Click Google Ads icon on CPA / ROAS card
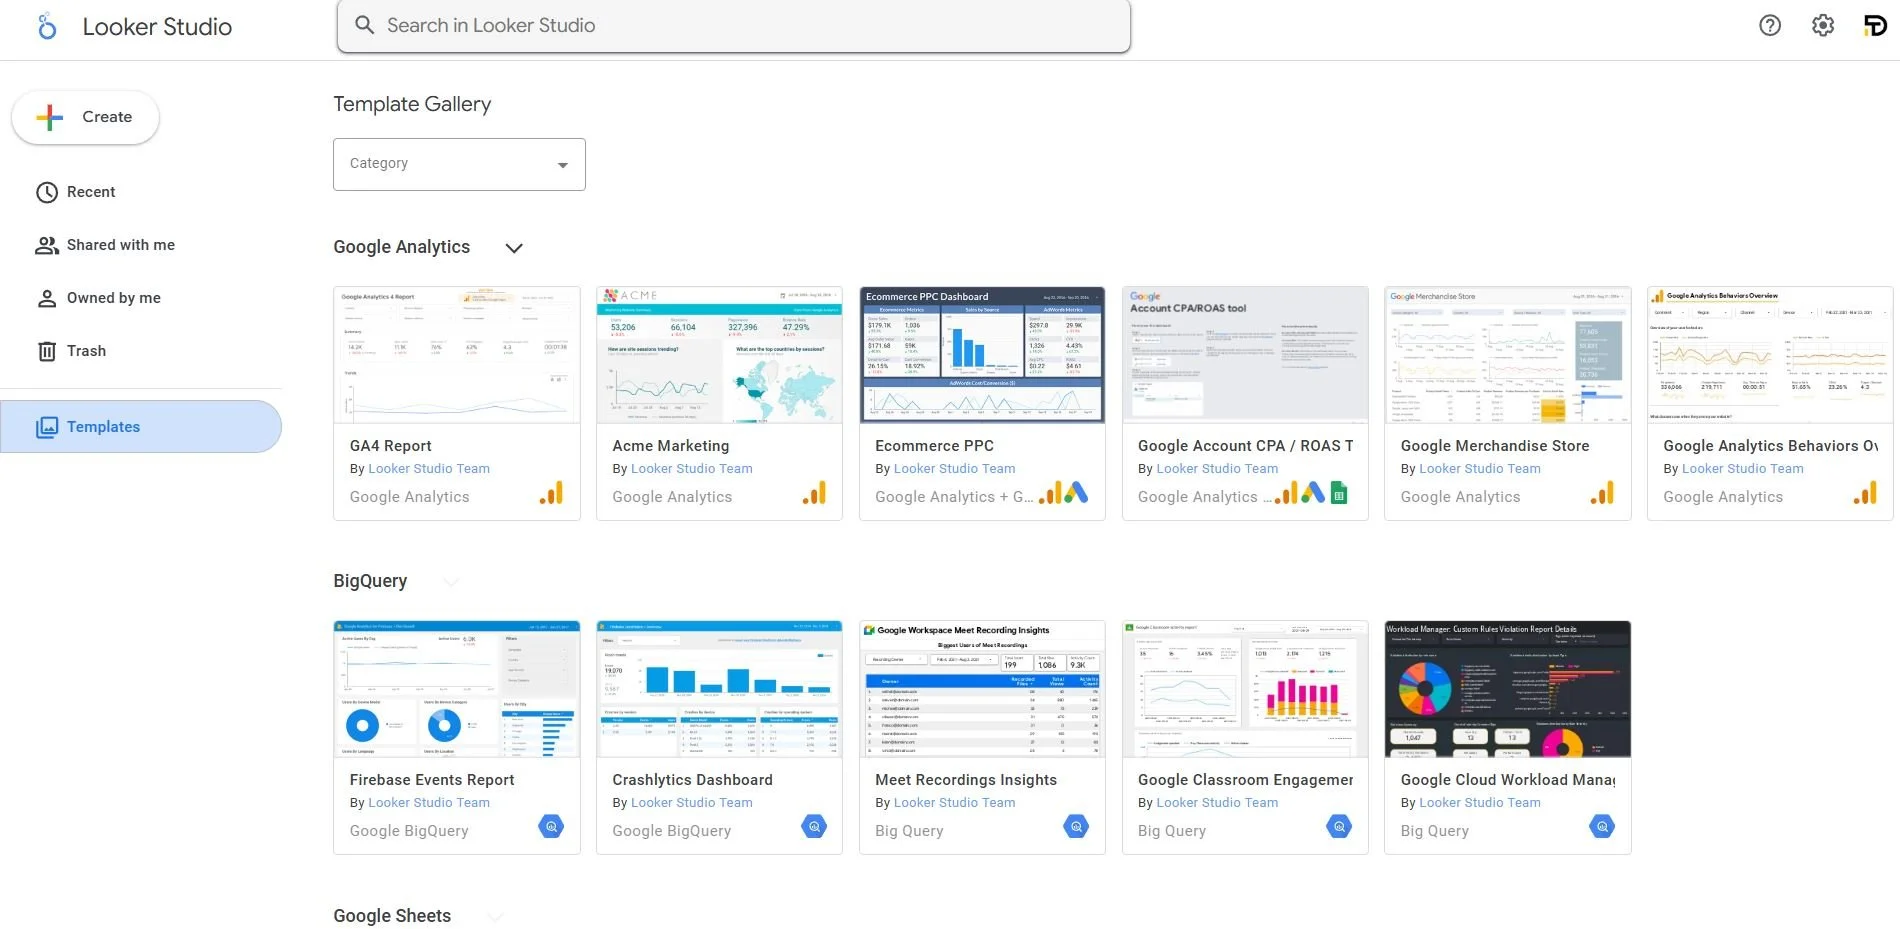 (x=1313, y=493)
